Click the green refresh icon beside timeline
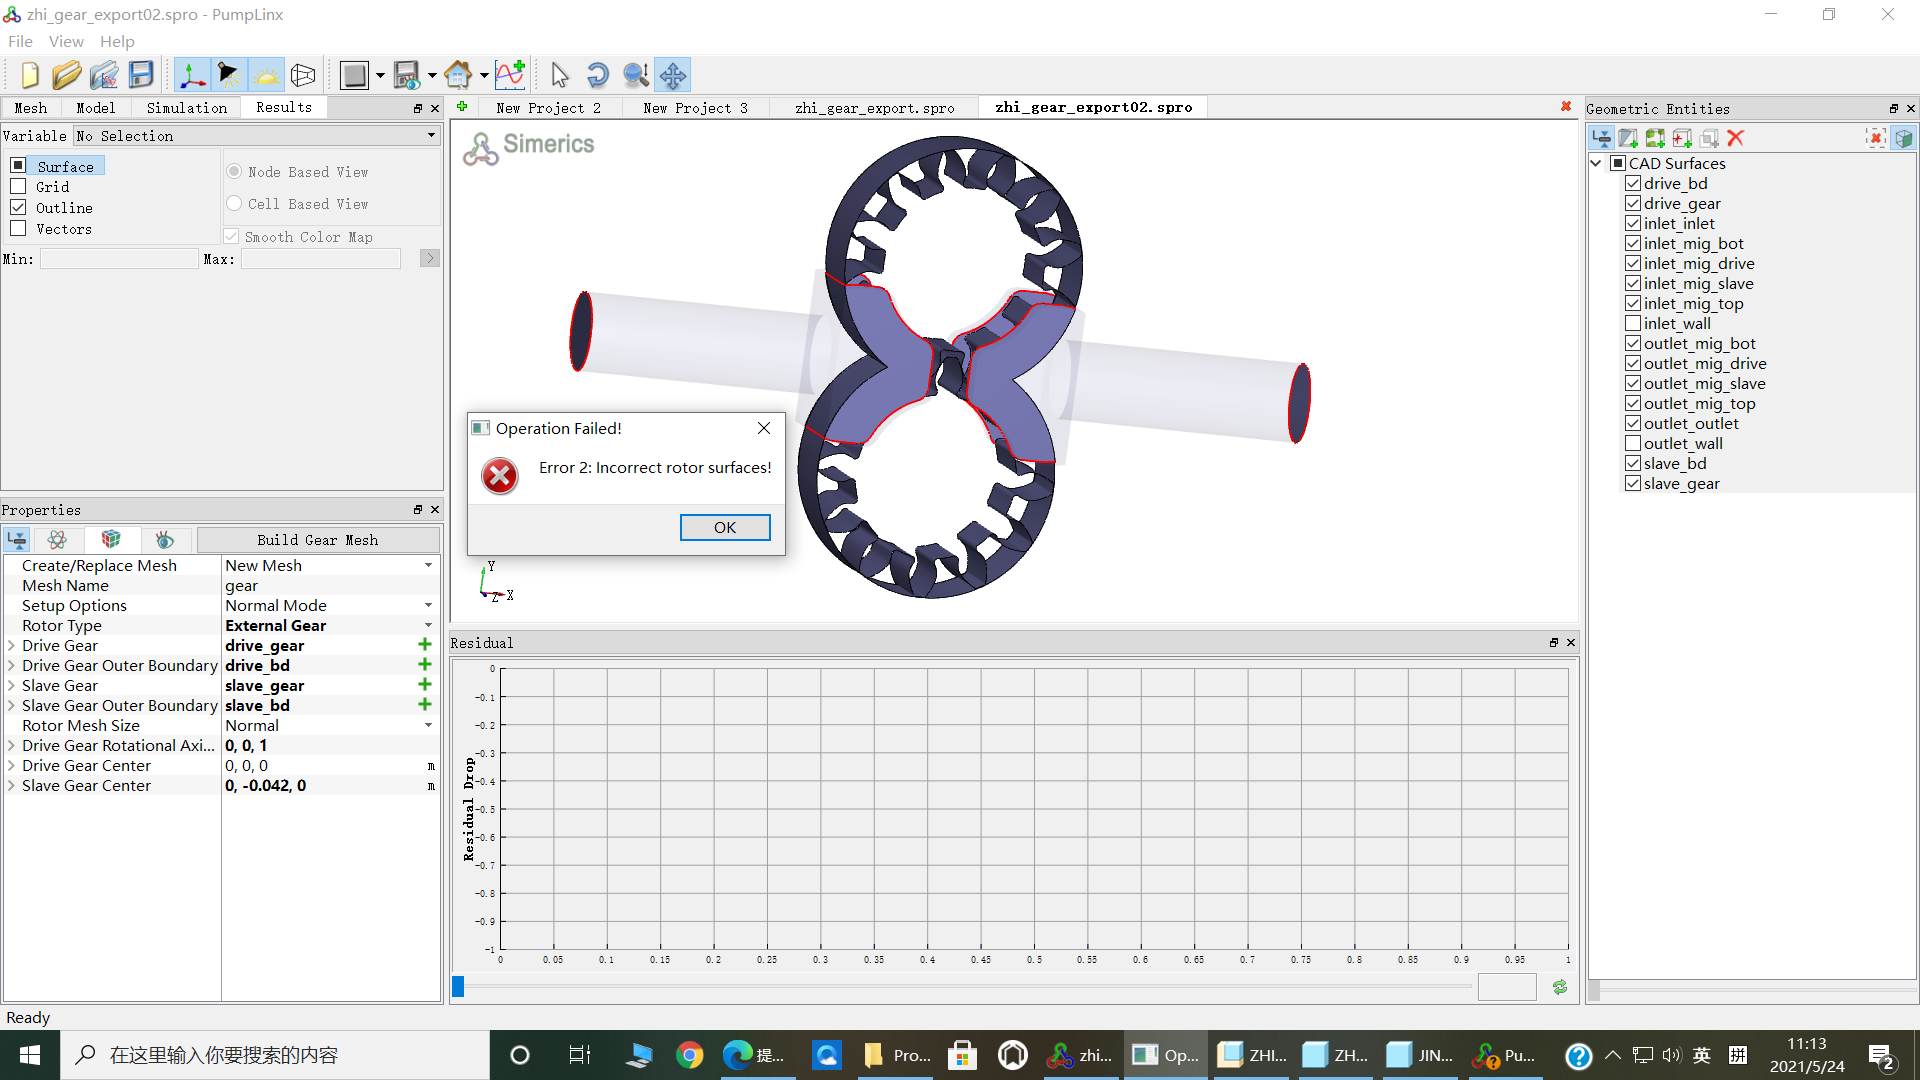The height and width of the screenshot is (1080, 1920). point(1560,987)
